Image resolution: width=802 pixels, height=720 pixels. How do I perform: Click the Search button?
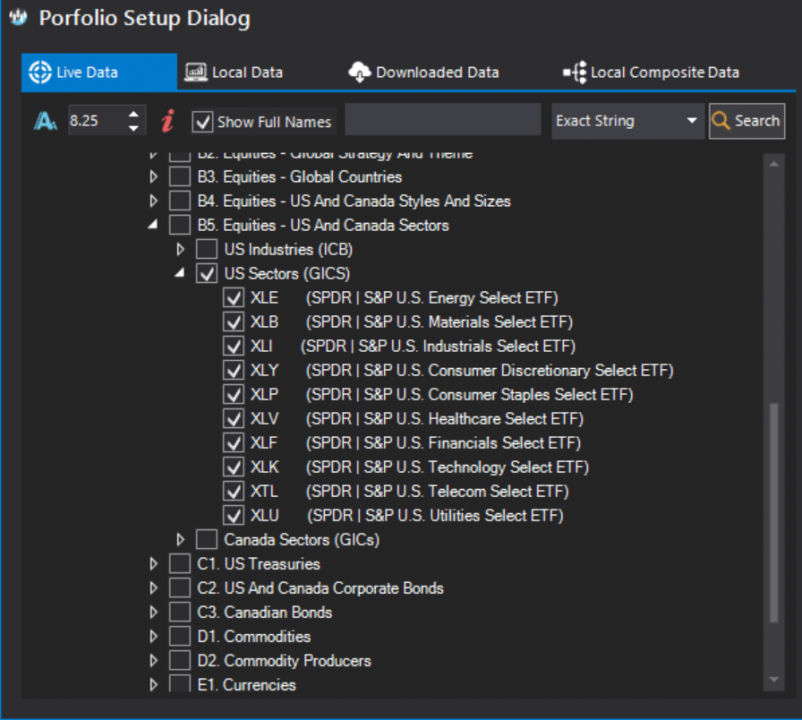[x=747, y=121]
